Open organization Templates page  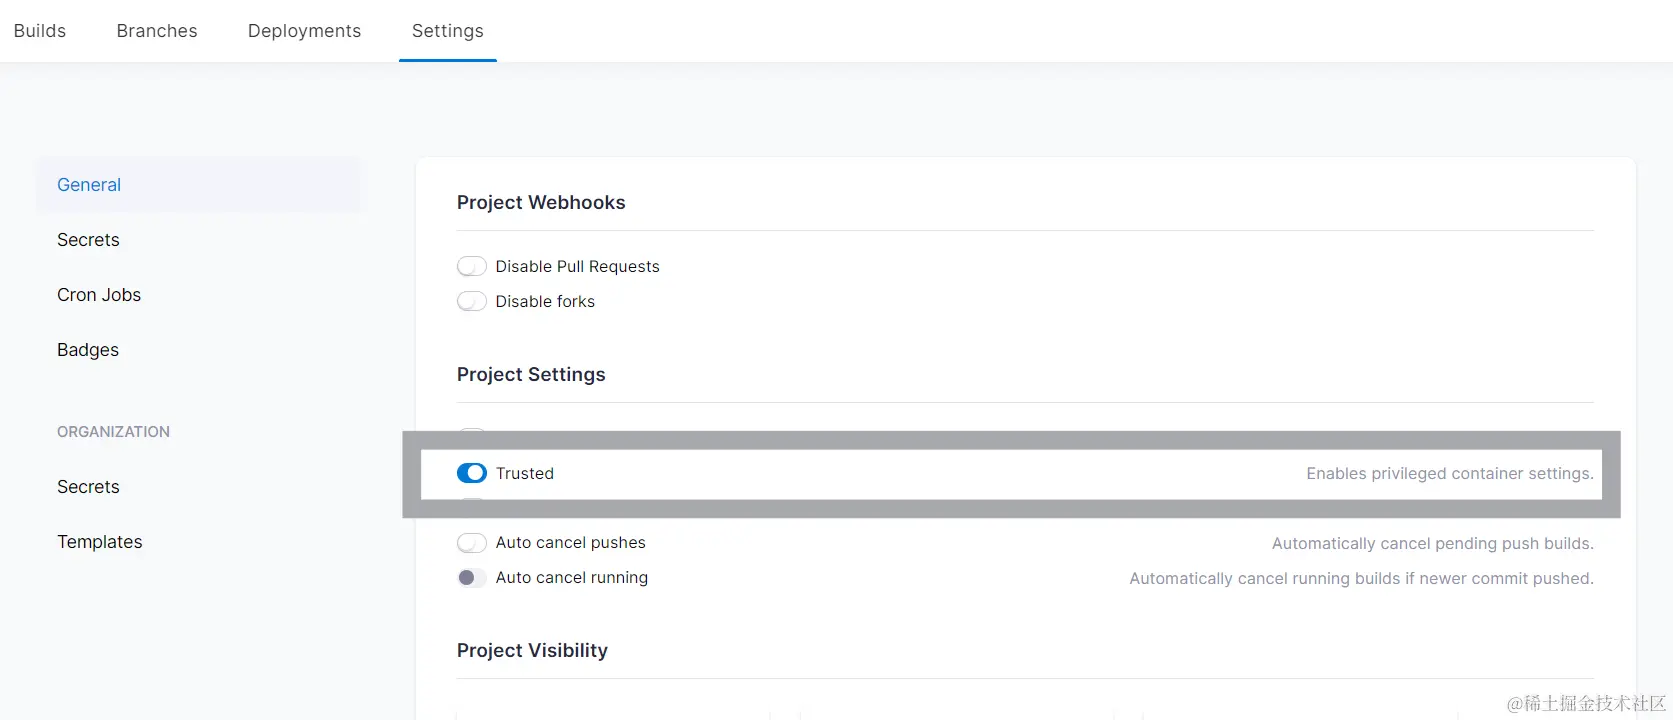(100, 542)
